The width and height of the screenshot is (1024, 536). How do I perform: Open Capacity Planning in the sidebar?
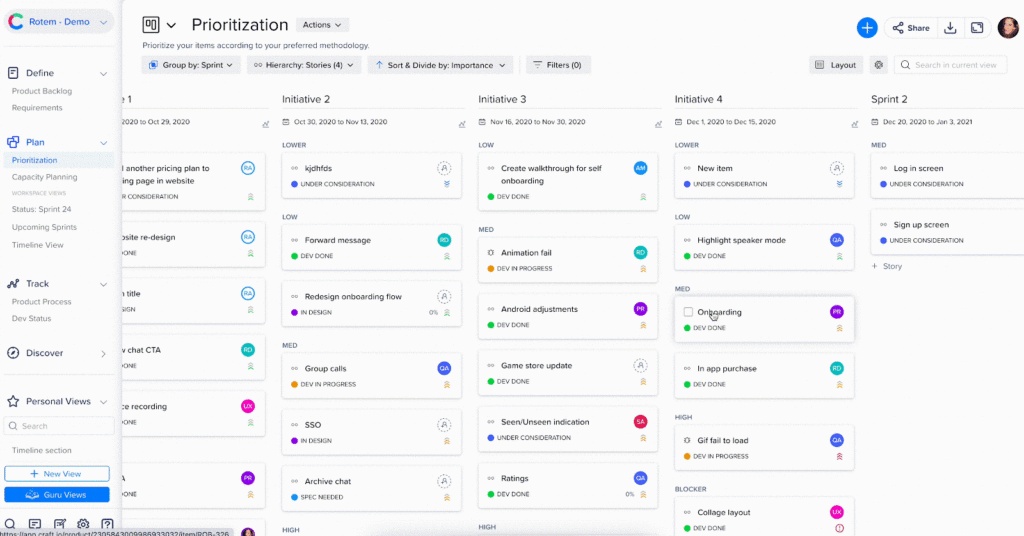point(44,177)
